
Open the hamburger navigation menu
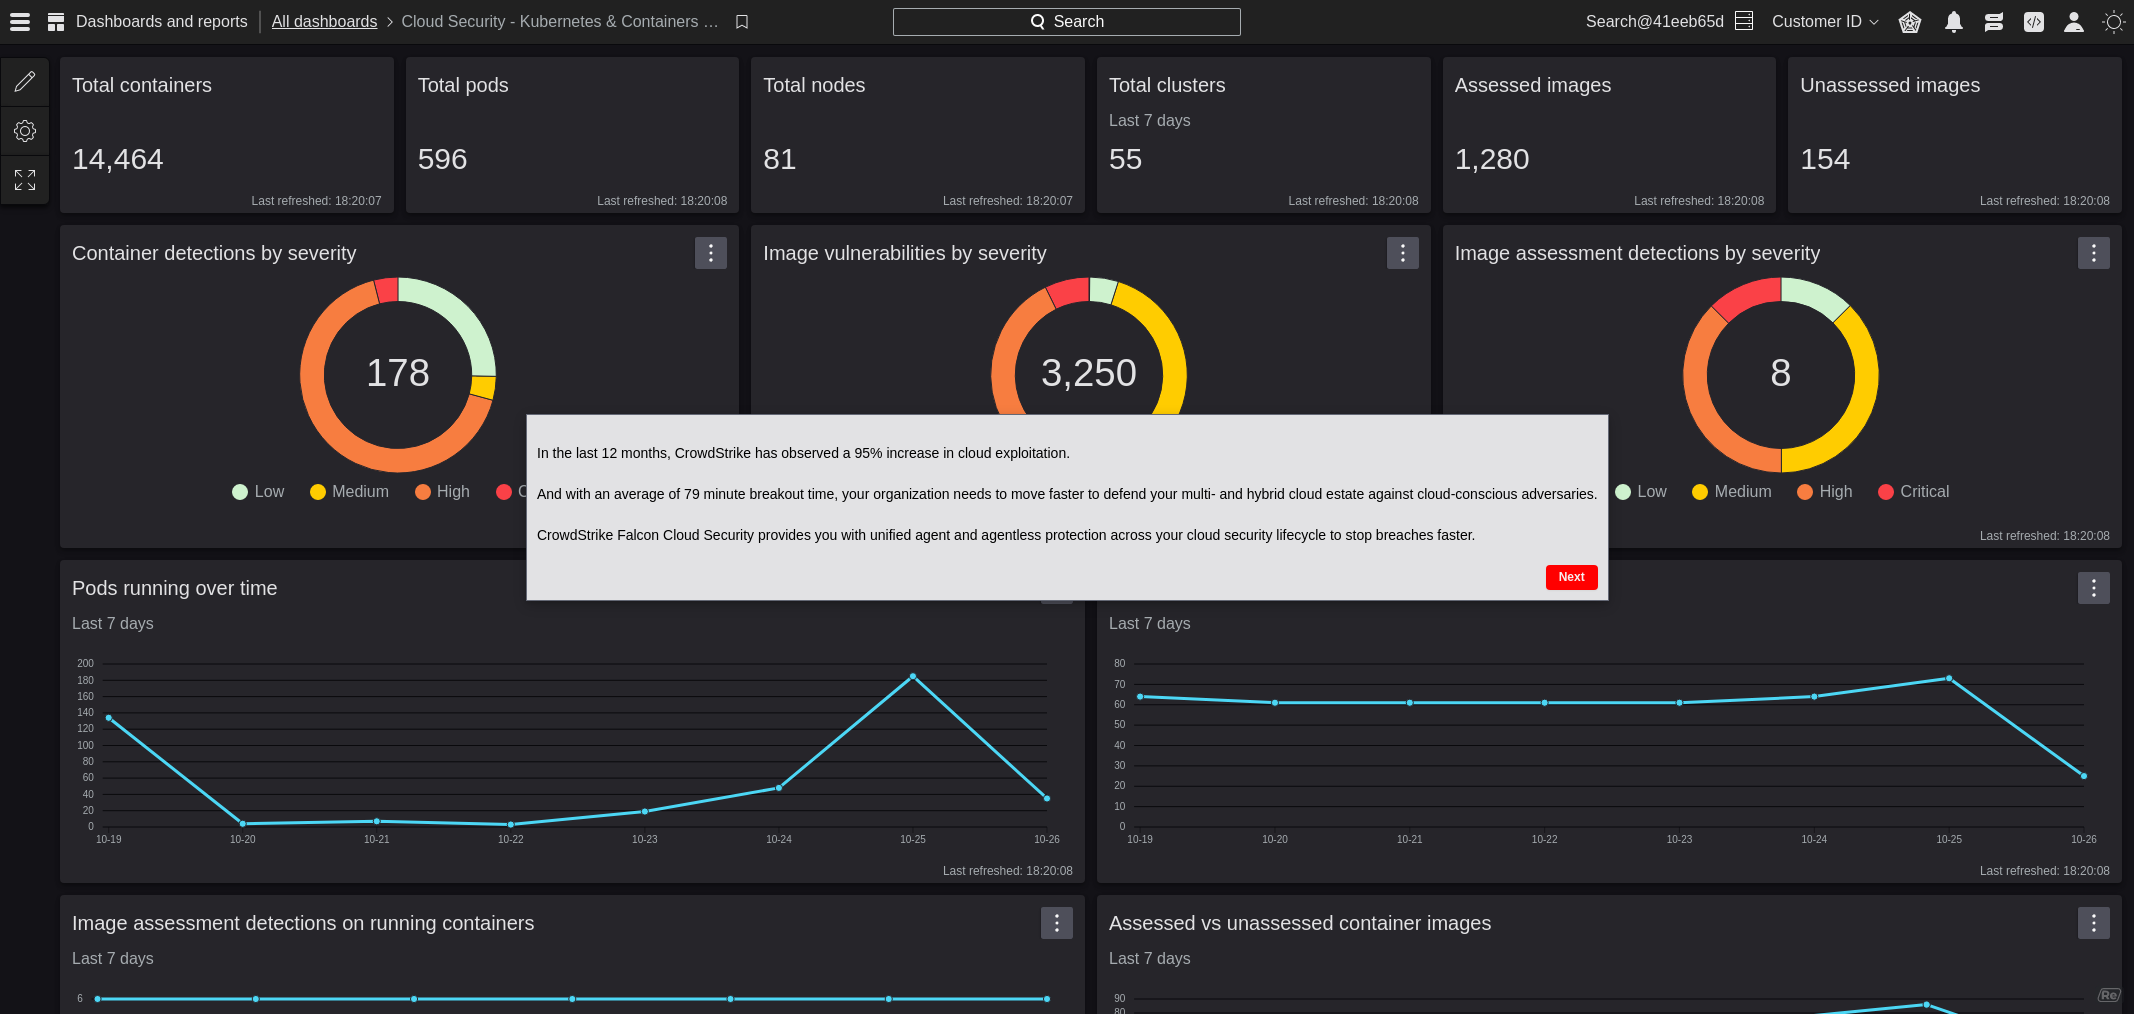click(x=20, y=21)
